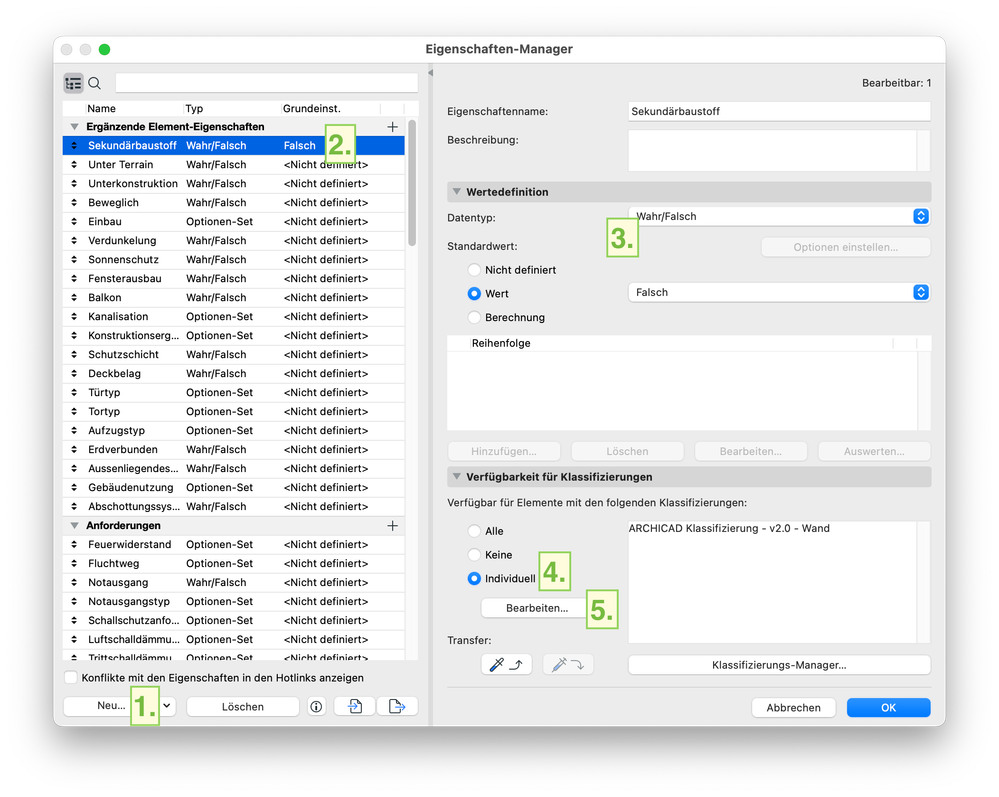Choose Individuell classification availability
The height and width of the screenshot is (797, 999).
474,578
